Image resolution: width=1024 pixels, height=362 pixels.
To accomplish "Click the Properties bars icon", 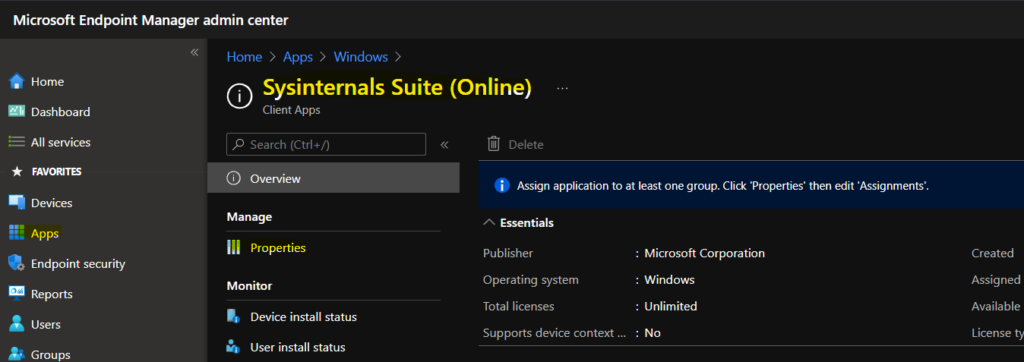I will pos(233,248).
